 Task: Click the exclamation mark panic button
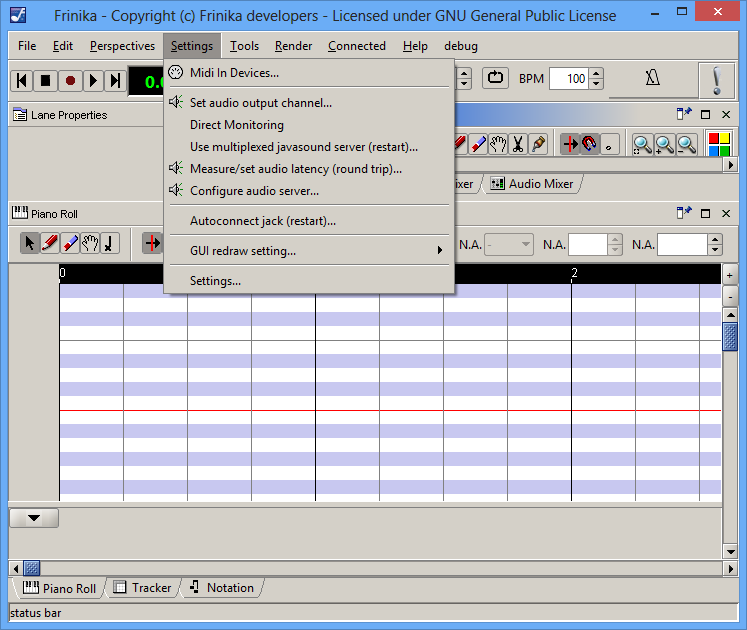(716, 79)
